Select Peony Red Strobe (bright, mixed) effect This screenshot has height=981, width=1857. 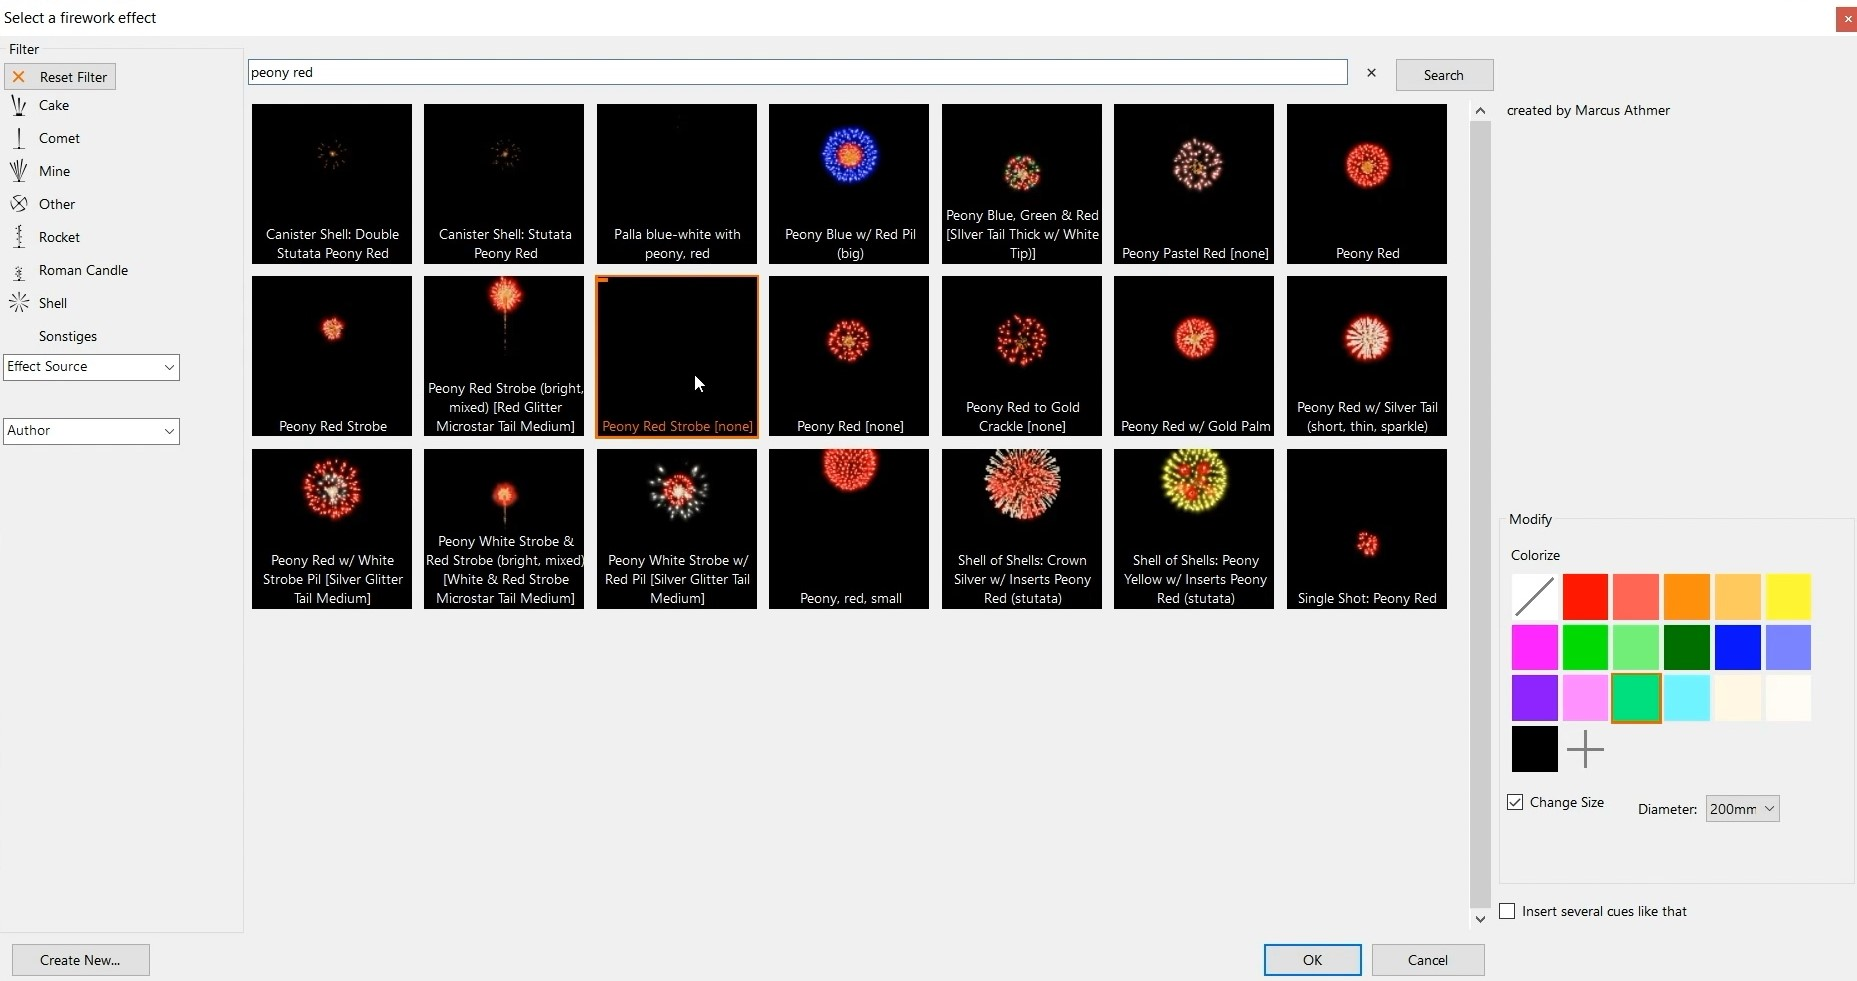[x=504, y=356]
